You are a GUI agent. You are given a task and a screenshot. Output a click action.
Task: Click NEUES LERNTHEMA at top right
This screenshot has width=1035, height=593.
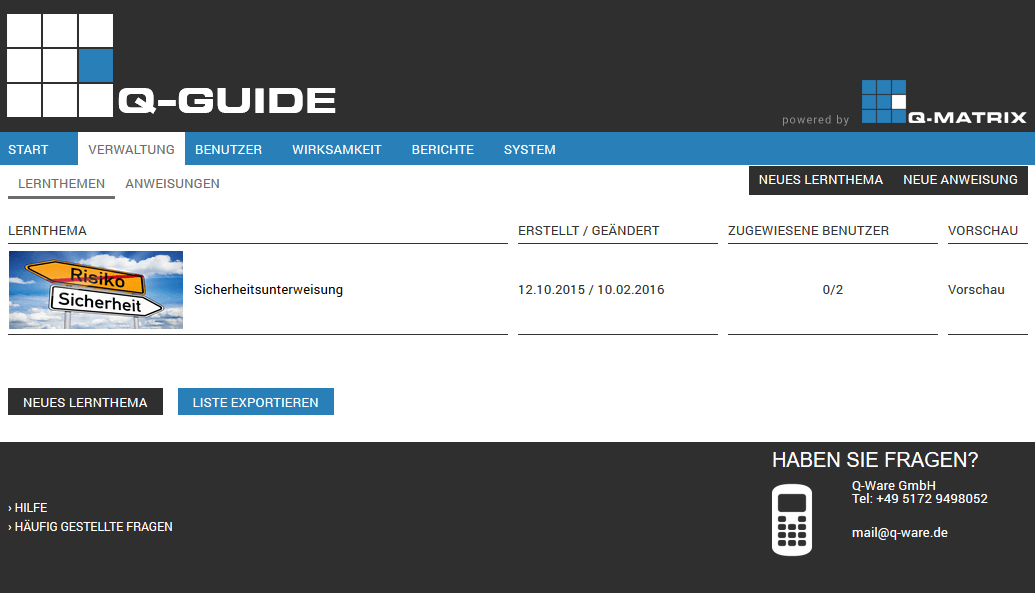(821, 180)
